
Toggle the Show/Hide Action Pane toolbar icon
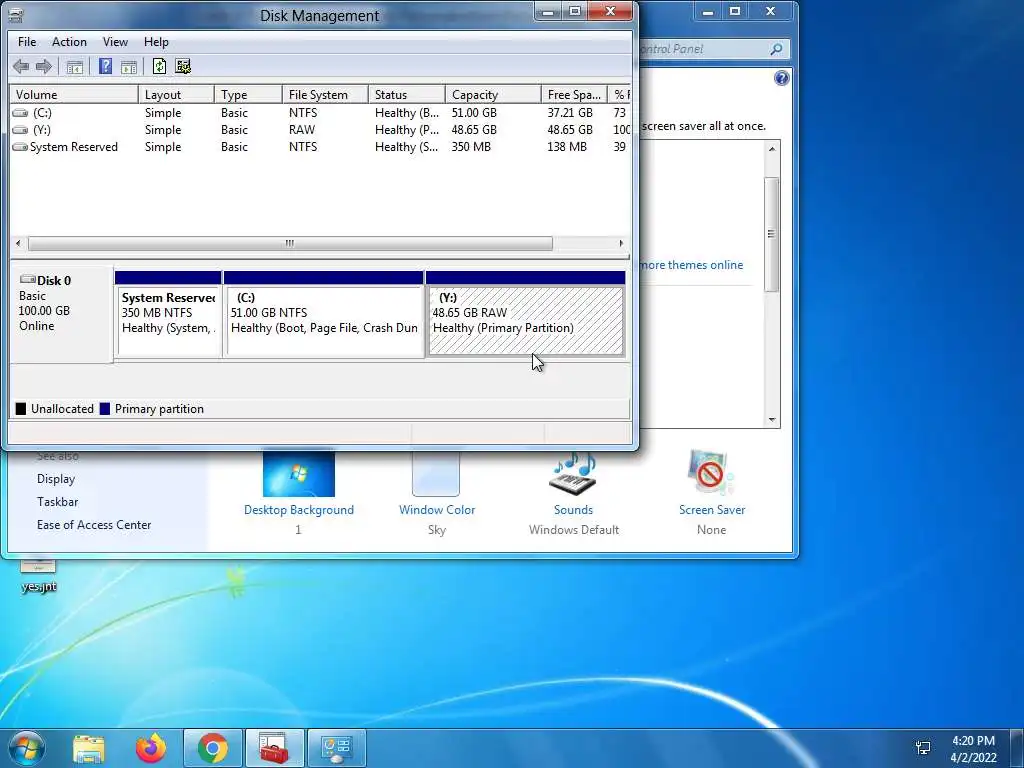(129, 67)
